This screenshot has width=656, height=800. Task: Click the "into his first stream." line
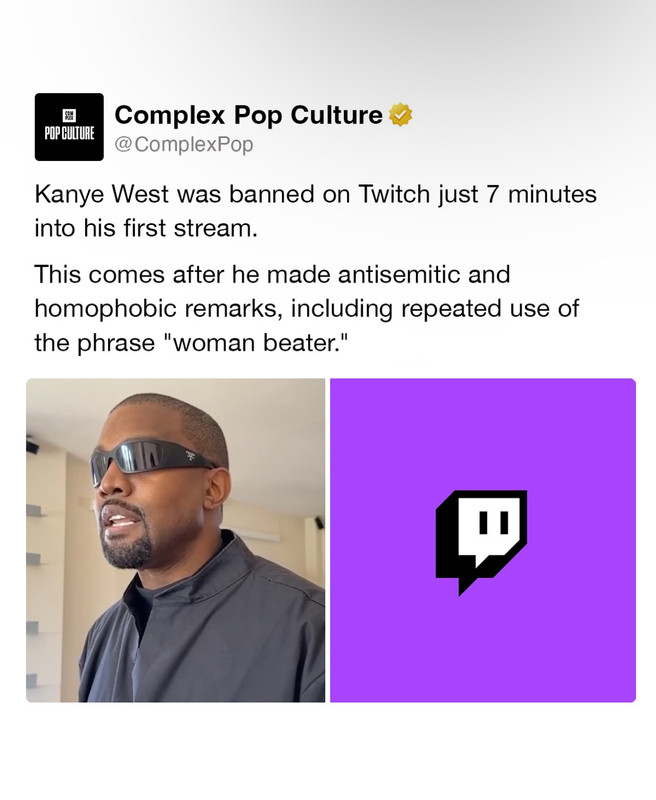point(146,228)
